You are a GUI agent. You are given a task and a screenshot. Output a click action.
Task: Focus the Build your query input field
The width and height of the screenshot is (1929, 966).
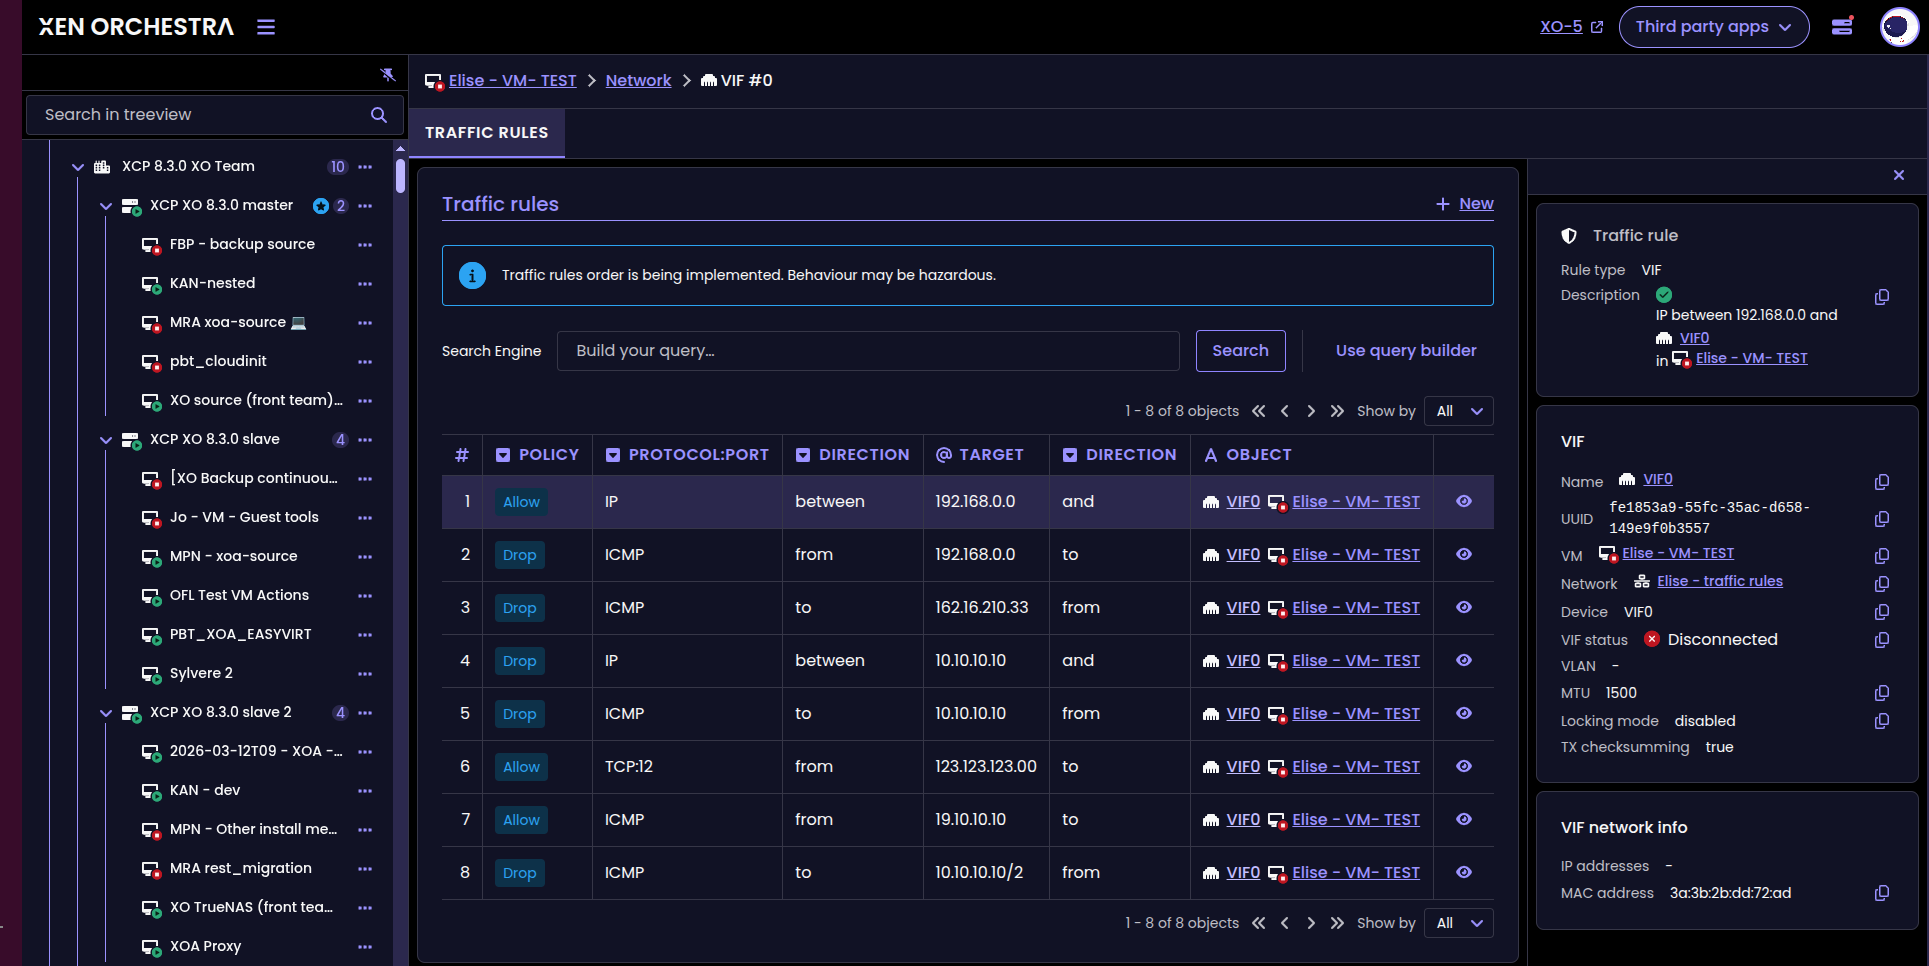point(868,351)
